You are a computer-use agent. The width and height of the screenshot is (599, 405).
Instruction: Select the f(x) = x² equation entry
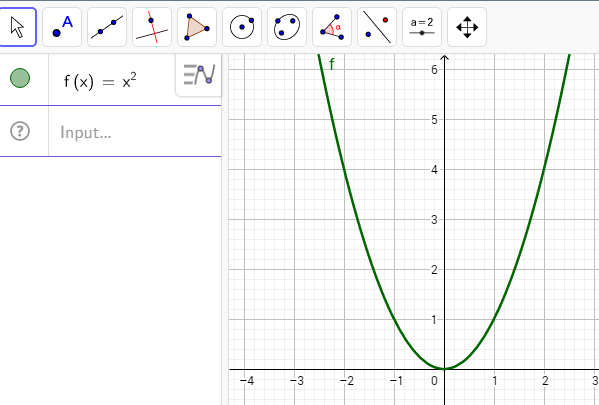click(x=100, y=81)
